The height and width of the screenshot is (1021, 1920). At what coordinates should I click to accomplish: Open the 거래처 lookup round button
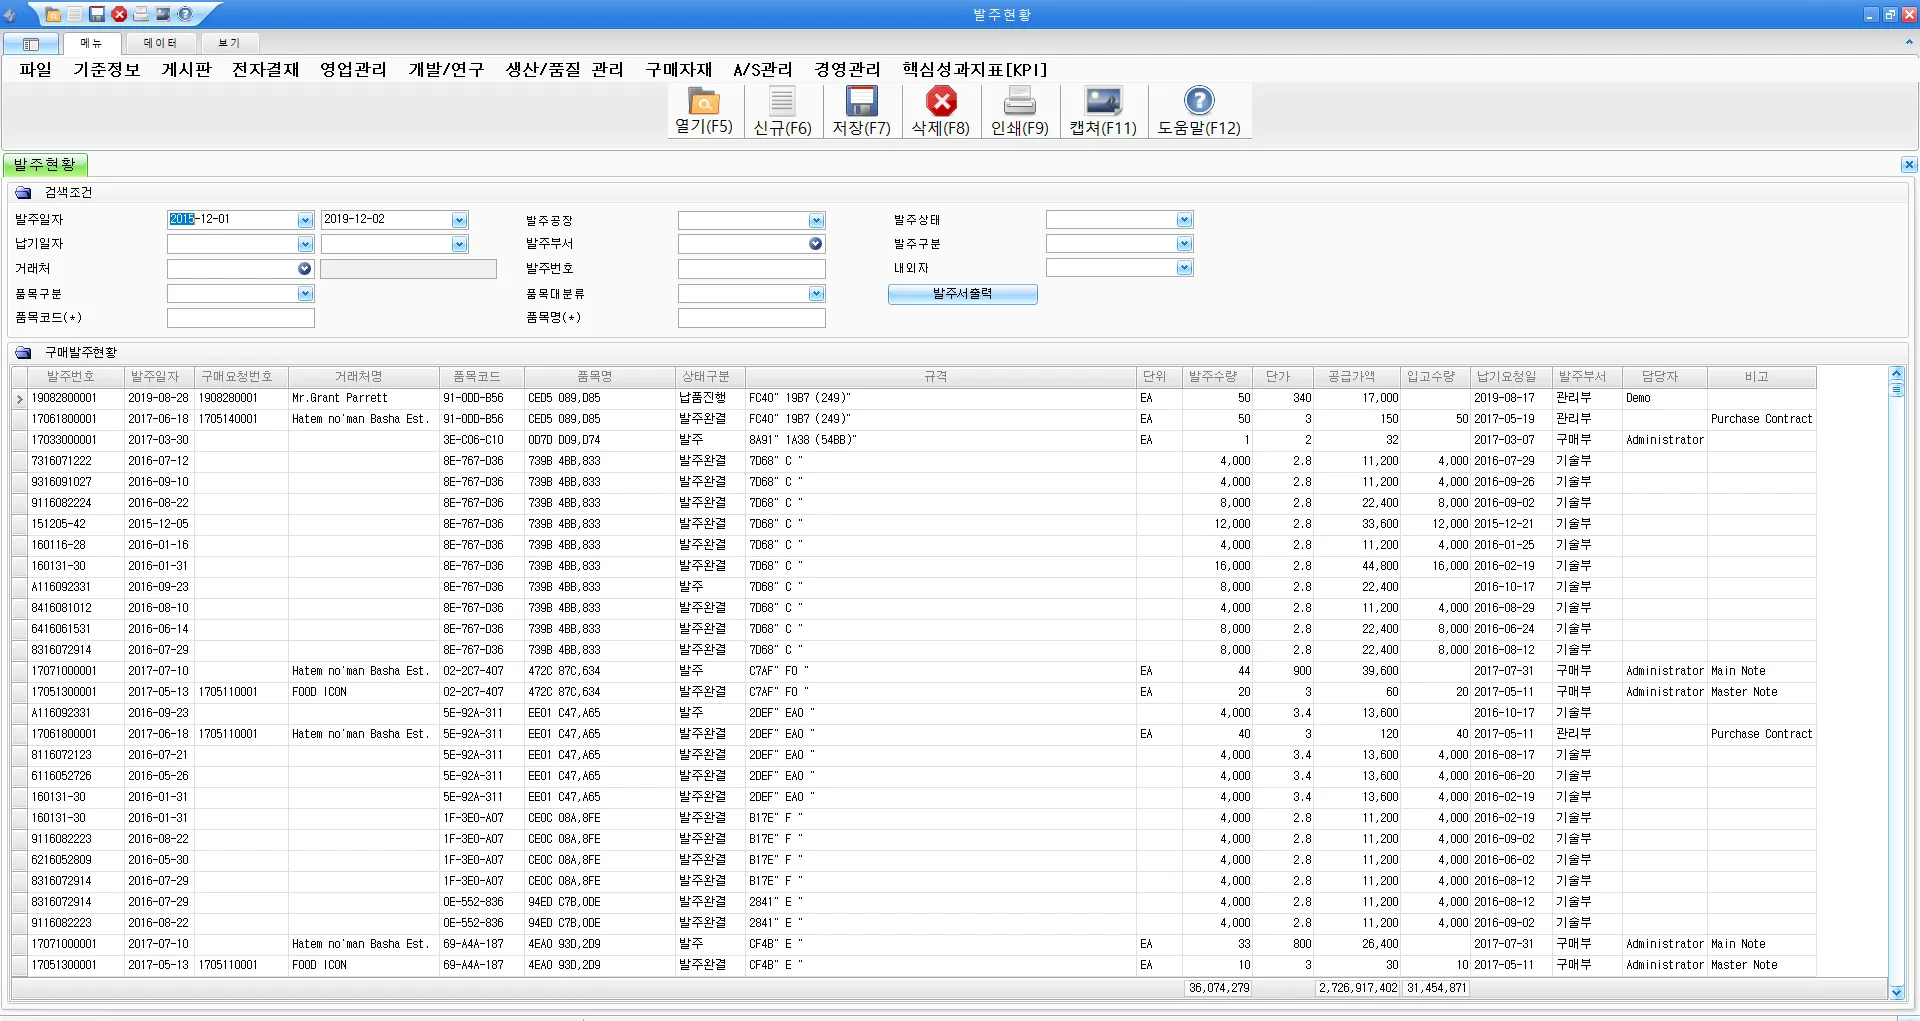[x=304, y=269]
